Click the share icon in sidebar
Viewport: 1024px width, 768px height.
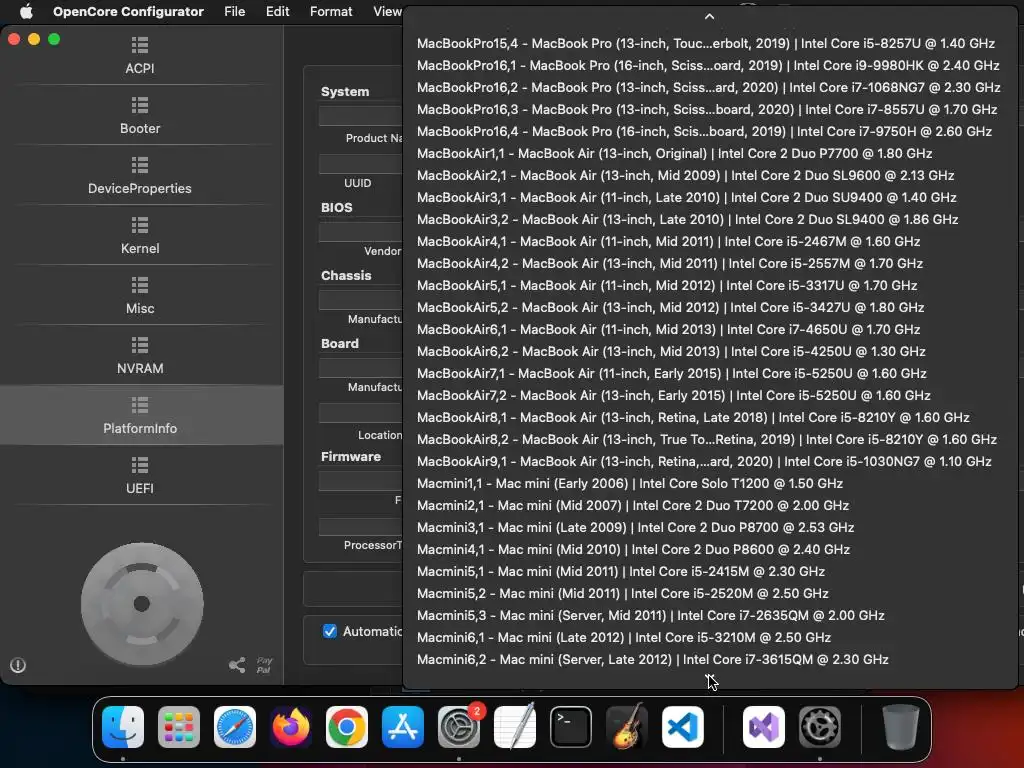click(x=237, y=665)
